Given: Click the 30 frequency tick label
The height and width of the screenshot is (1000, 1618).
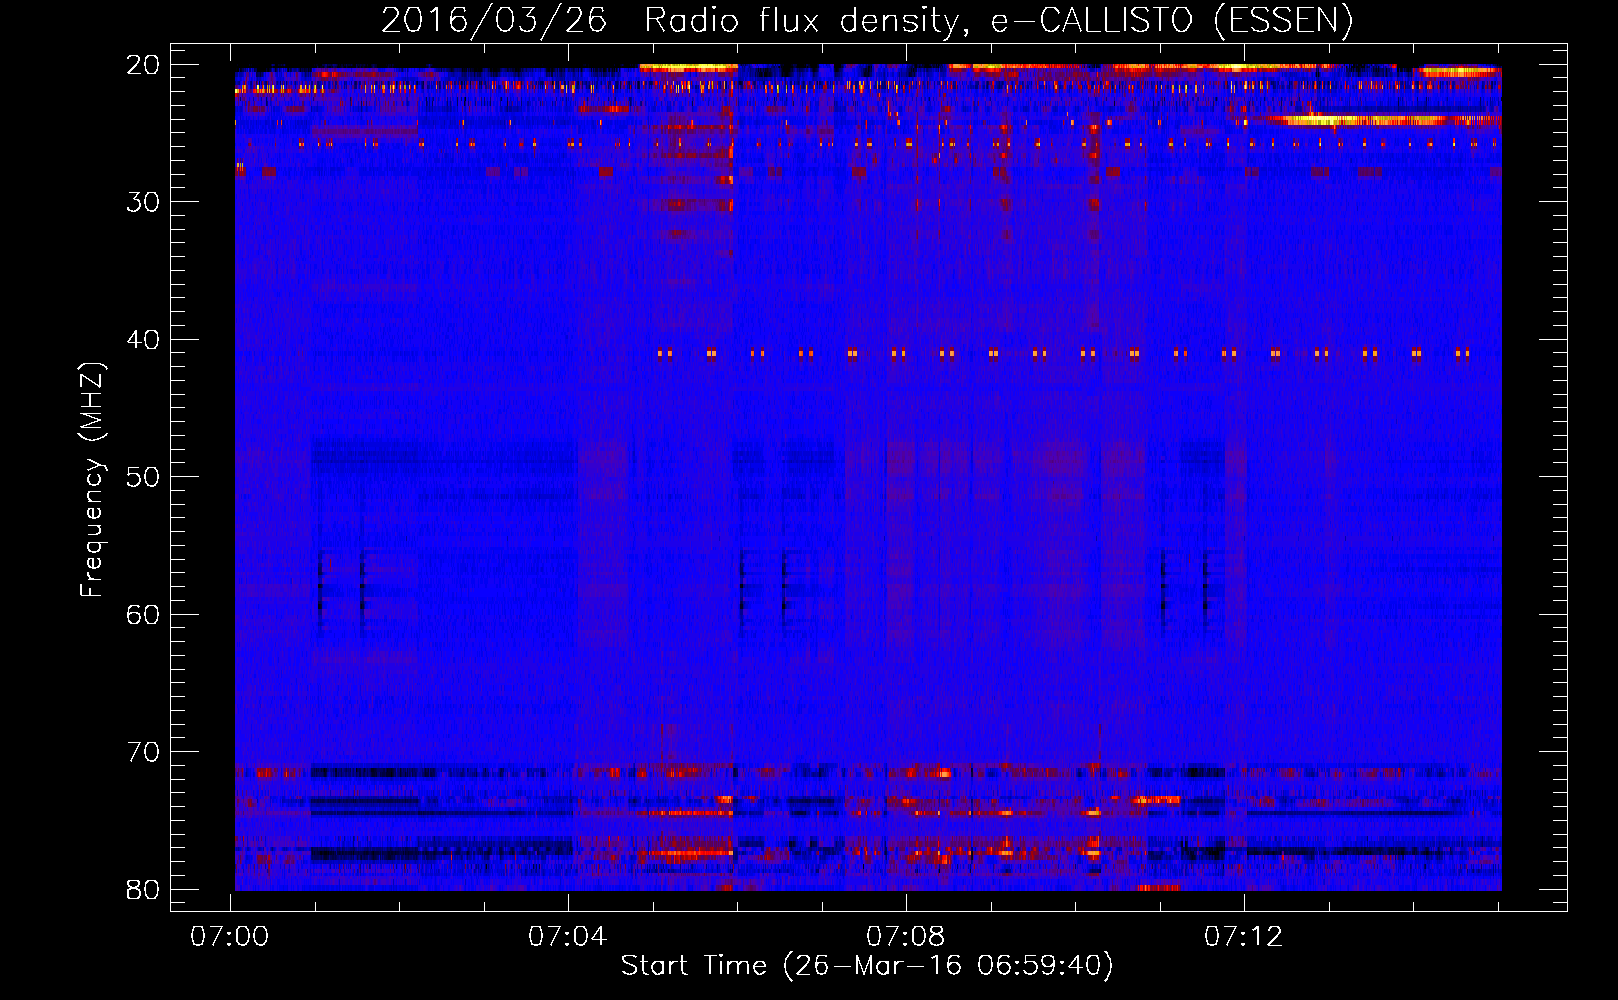Looking at the screenshot, I should pos(144,202).
